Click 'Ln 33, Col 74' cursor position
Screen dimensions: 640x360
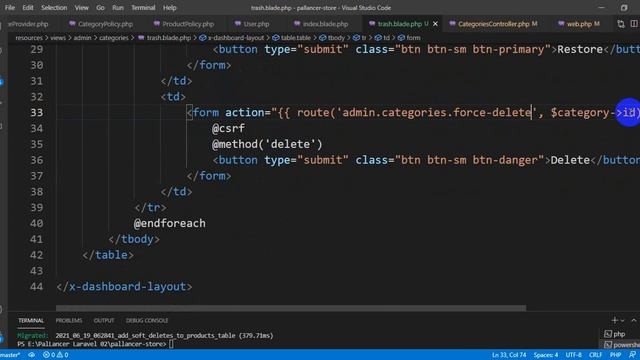(x=509, y=355)
